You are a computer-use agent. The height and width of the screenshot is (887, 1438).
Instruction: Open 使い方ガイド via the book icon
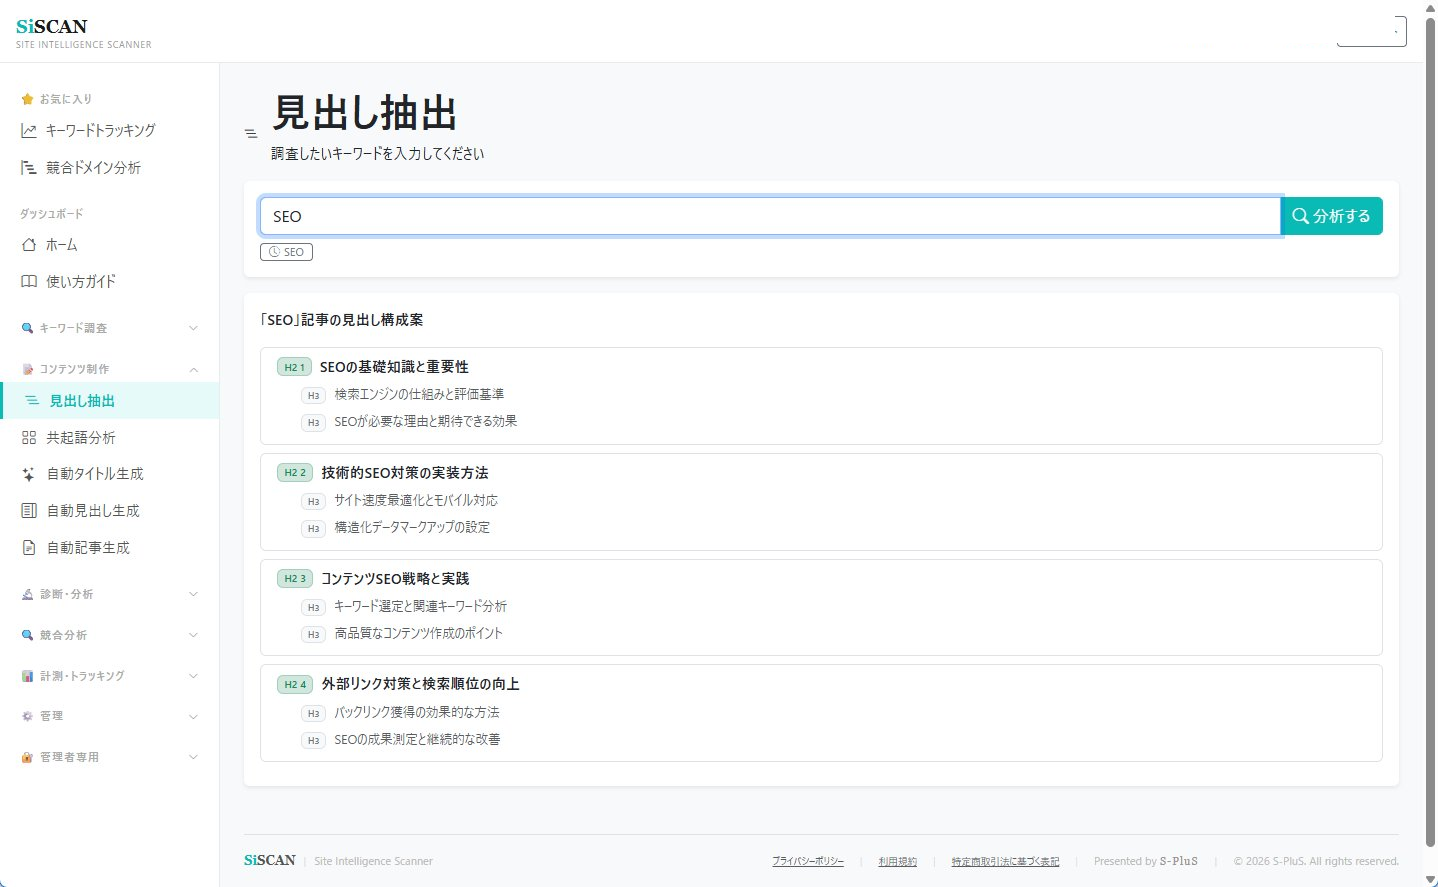tap(29, 282)
